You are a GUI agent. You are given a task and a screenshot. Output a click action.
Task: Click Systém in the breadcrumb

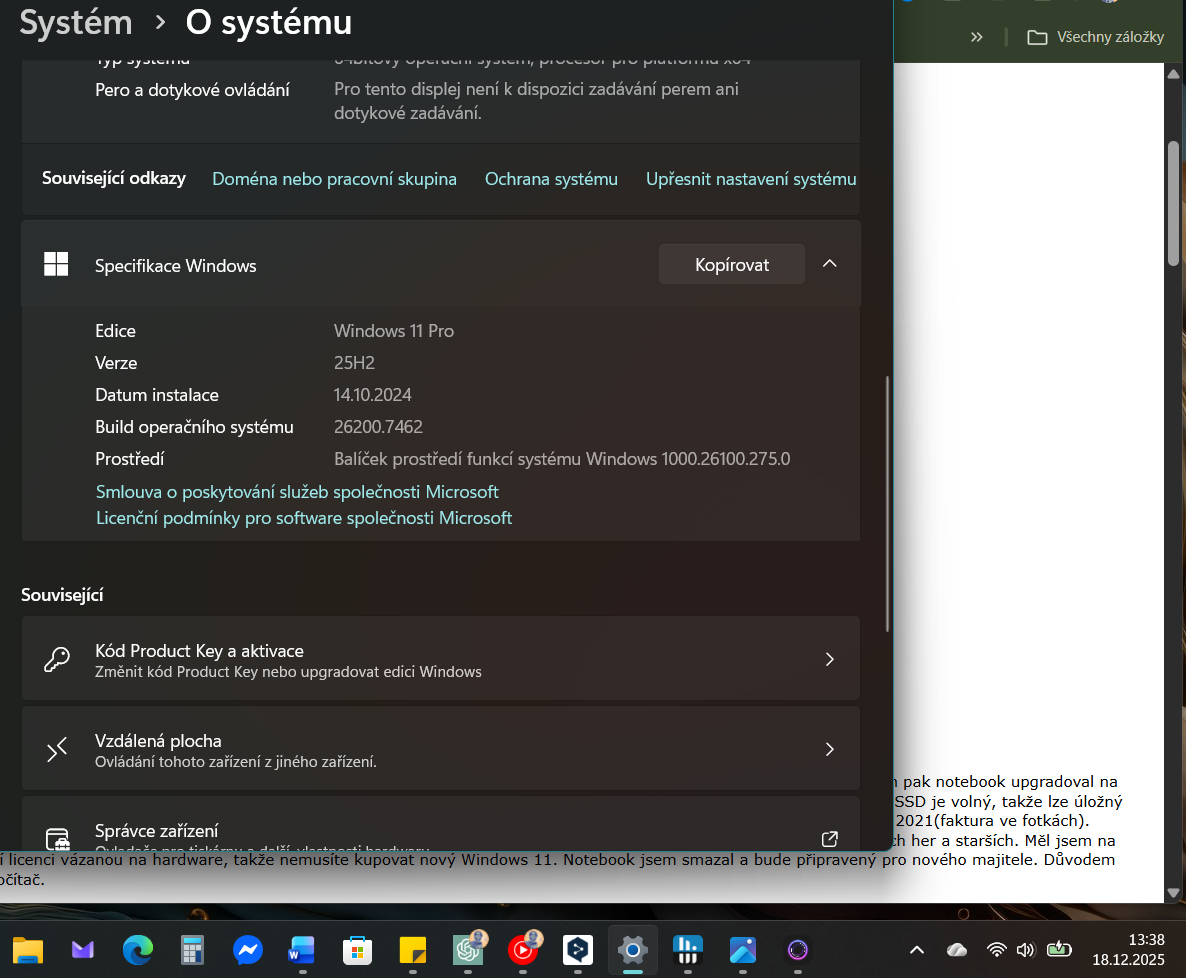coord(76,23)
